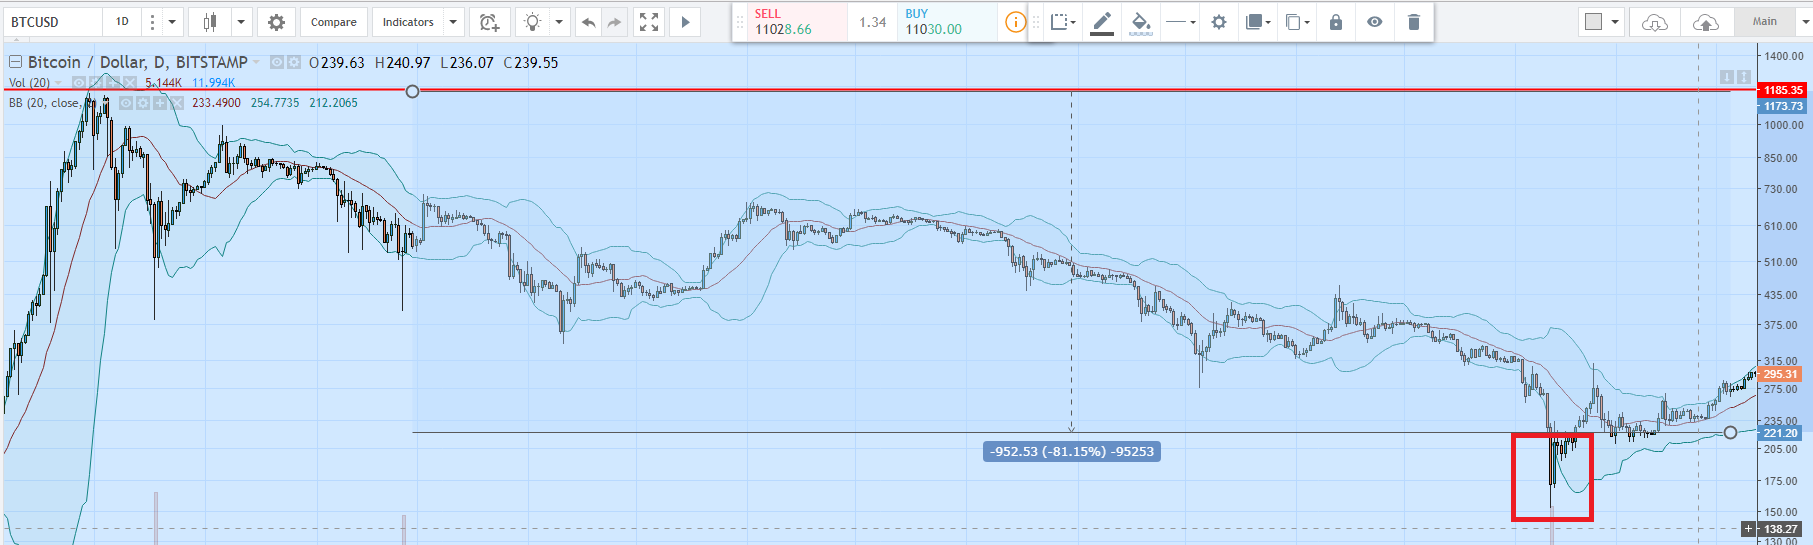Pick line color with the pencil icon
Viewport: 1813px width, 545px height.
tap(1102, 22)
